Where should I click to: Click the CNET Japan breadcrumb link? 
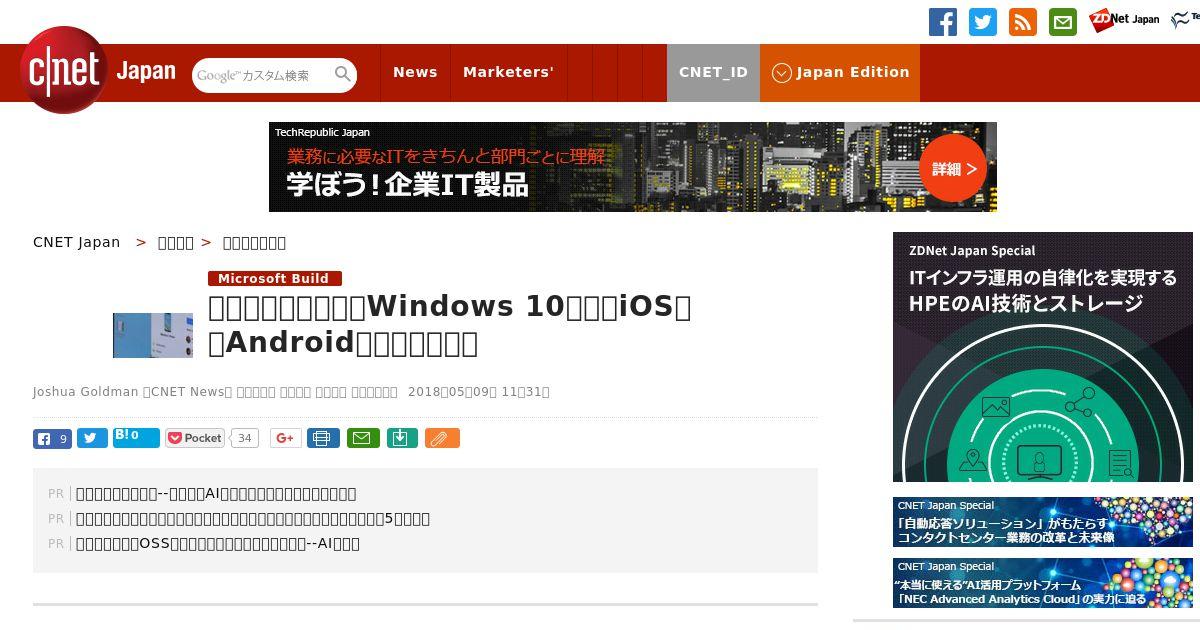point(77,242)
